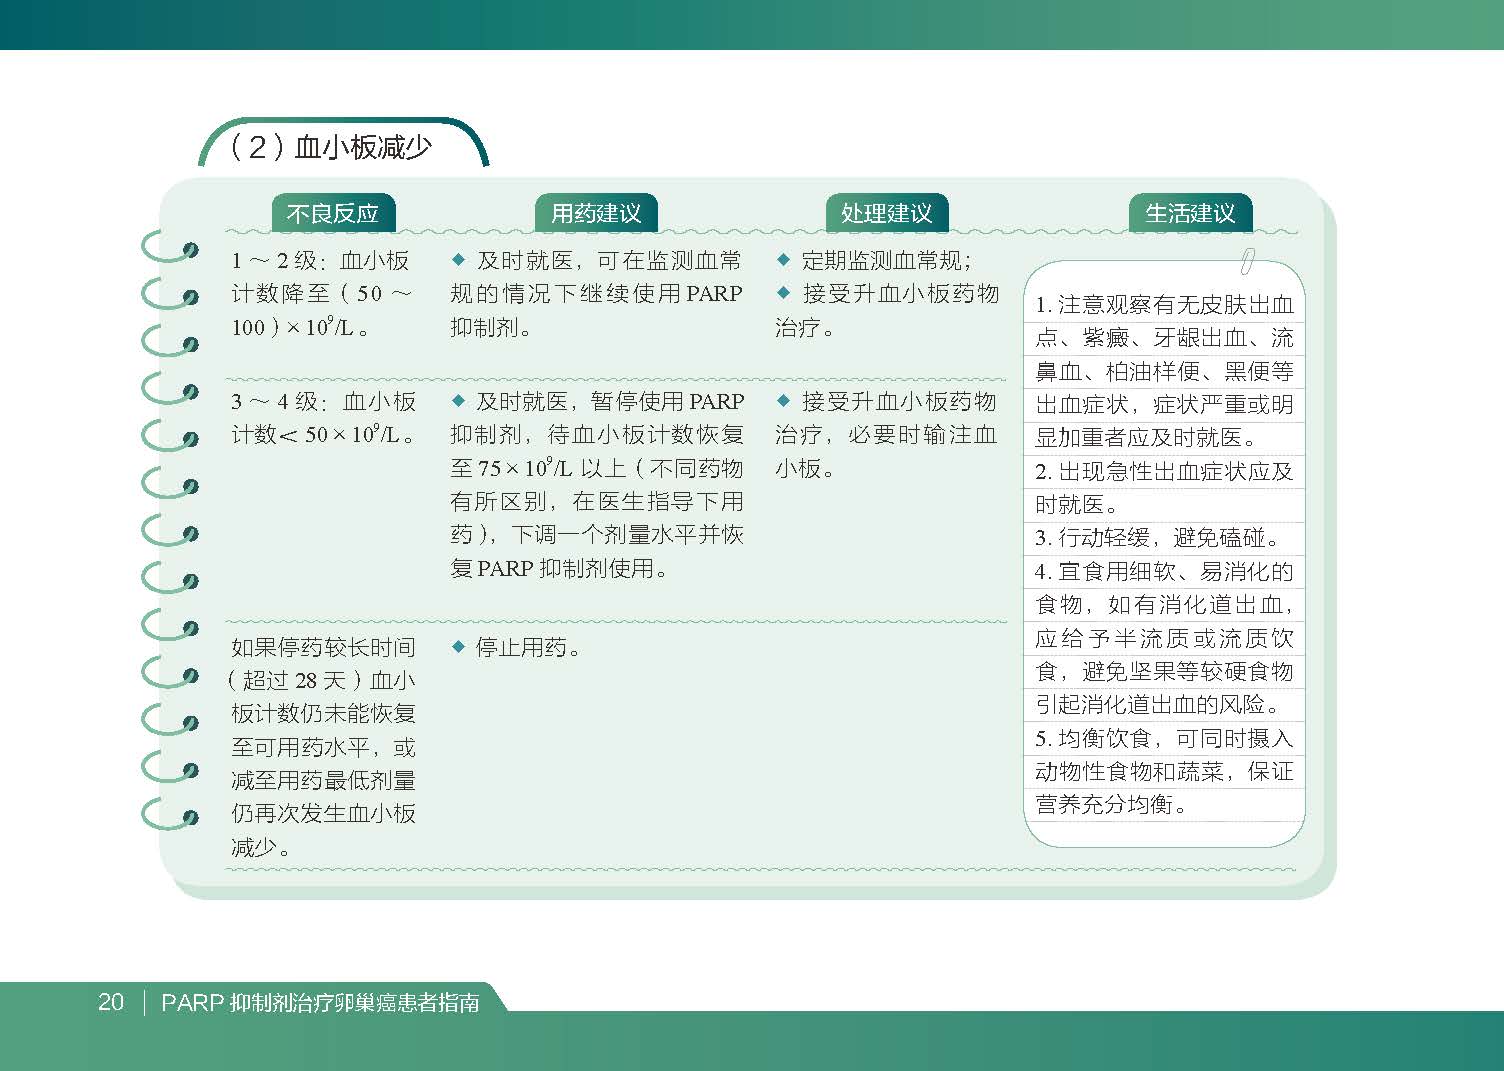Select the 处理建议 header tab
1504x1071 pixels.
coord(886,213)
